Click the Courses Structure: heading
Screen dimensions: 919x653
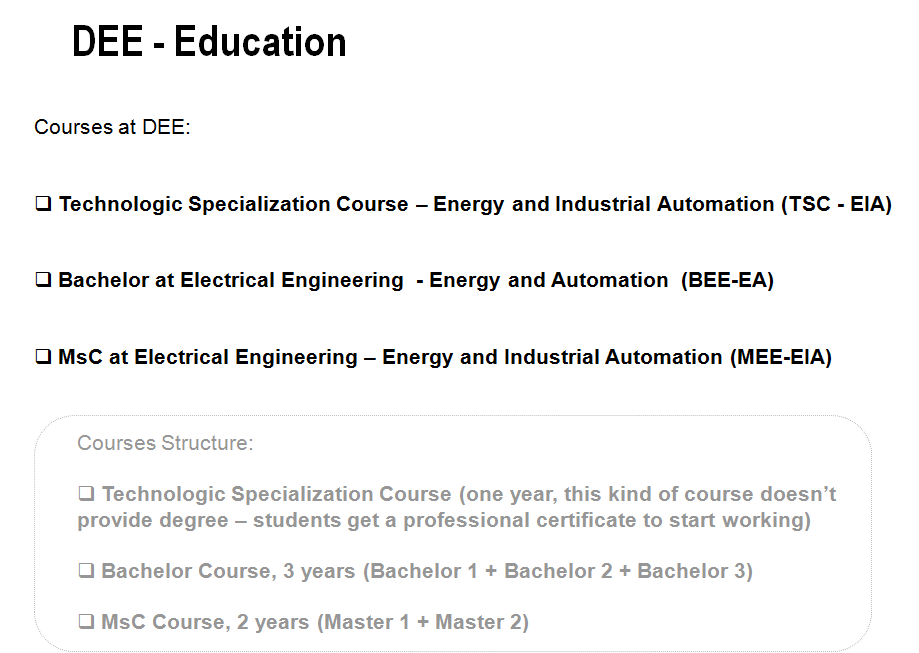pyautogui.click(x=165, y=443)
